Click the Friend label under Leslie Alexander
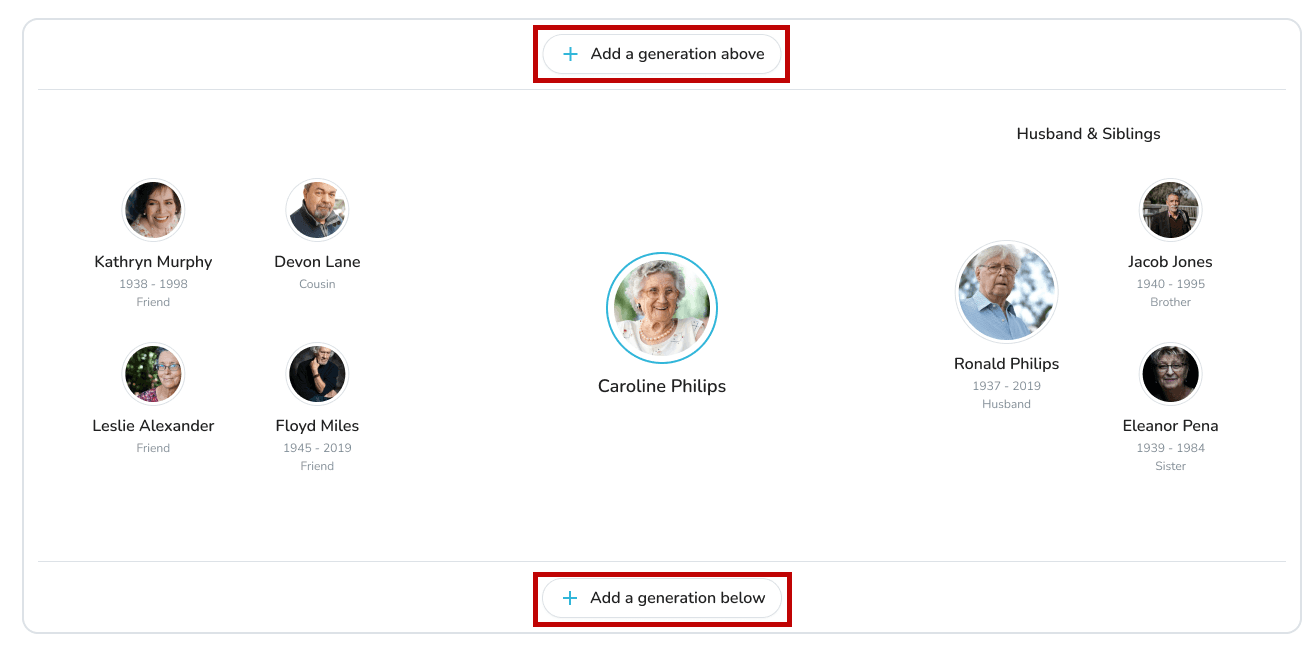Image resolution: width=1311 pixels, height=652 pixels. point(152,447)
